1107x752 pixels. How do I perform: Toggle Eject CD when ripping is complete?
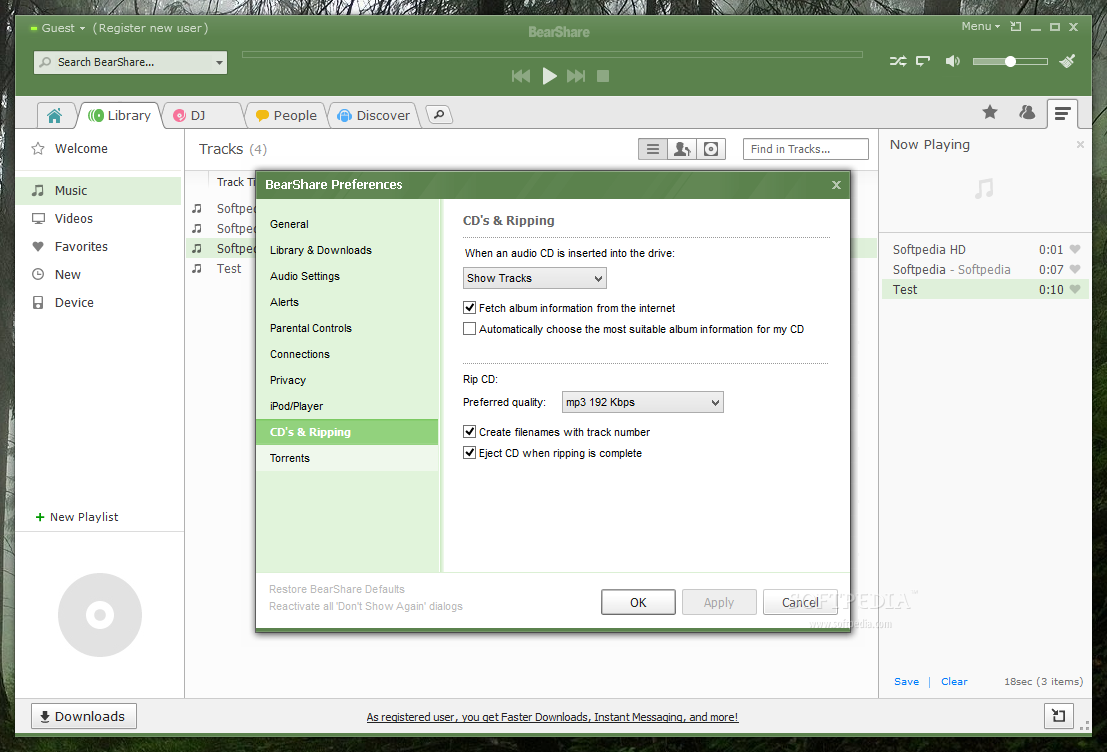(469, 453)
